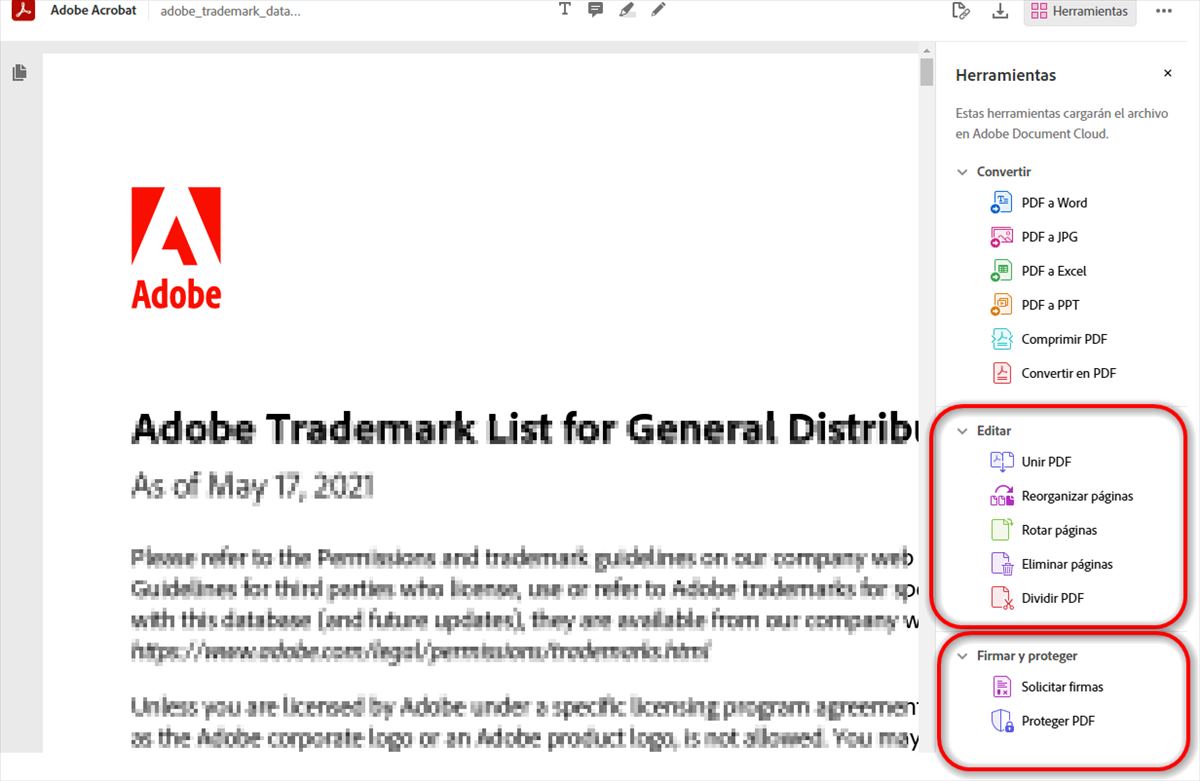Click the Rotar páginas icon
This screenshot has height=781, width=1200.
tap(1002, 530)
